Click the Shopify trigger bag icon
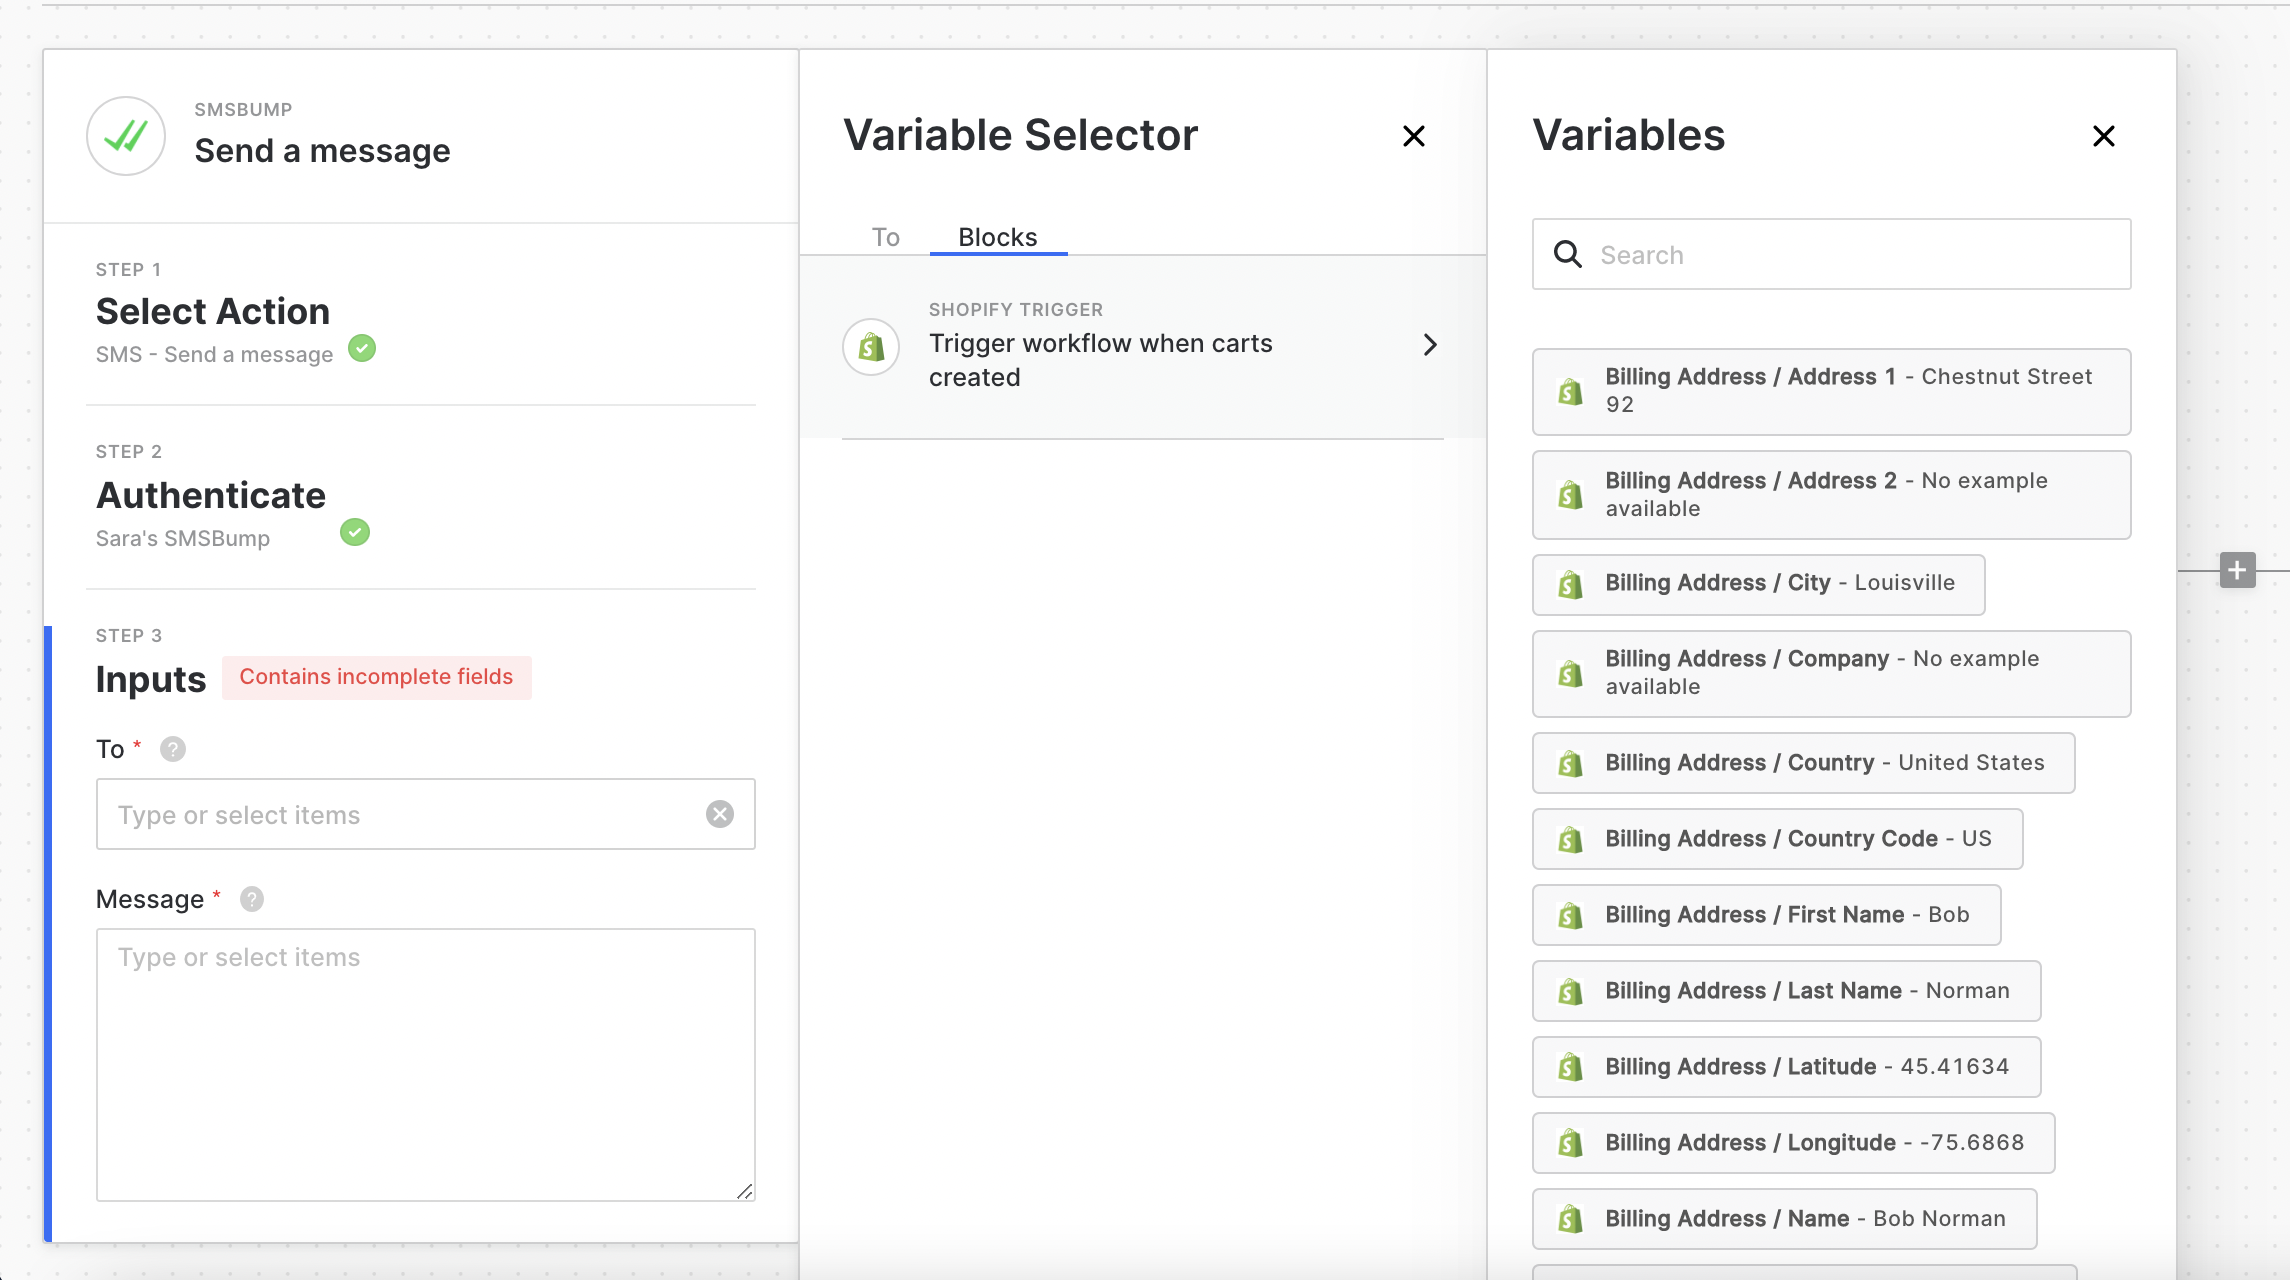Image resolution: width=2290 pixels, height=1280 pixels. point(871,347)
